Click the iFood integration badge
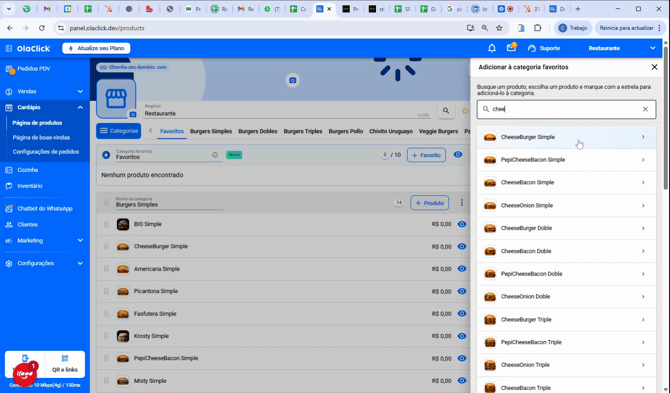The height and width of the screenshot is (393, 670). pos(24,374)
